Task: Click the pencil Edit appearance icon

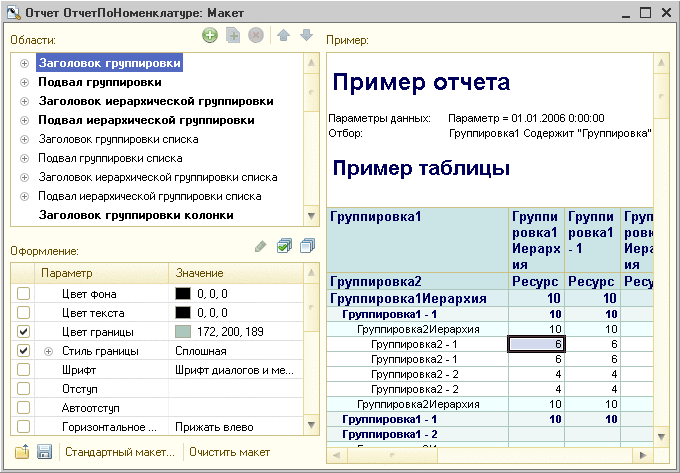Action: click(260, 247)
